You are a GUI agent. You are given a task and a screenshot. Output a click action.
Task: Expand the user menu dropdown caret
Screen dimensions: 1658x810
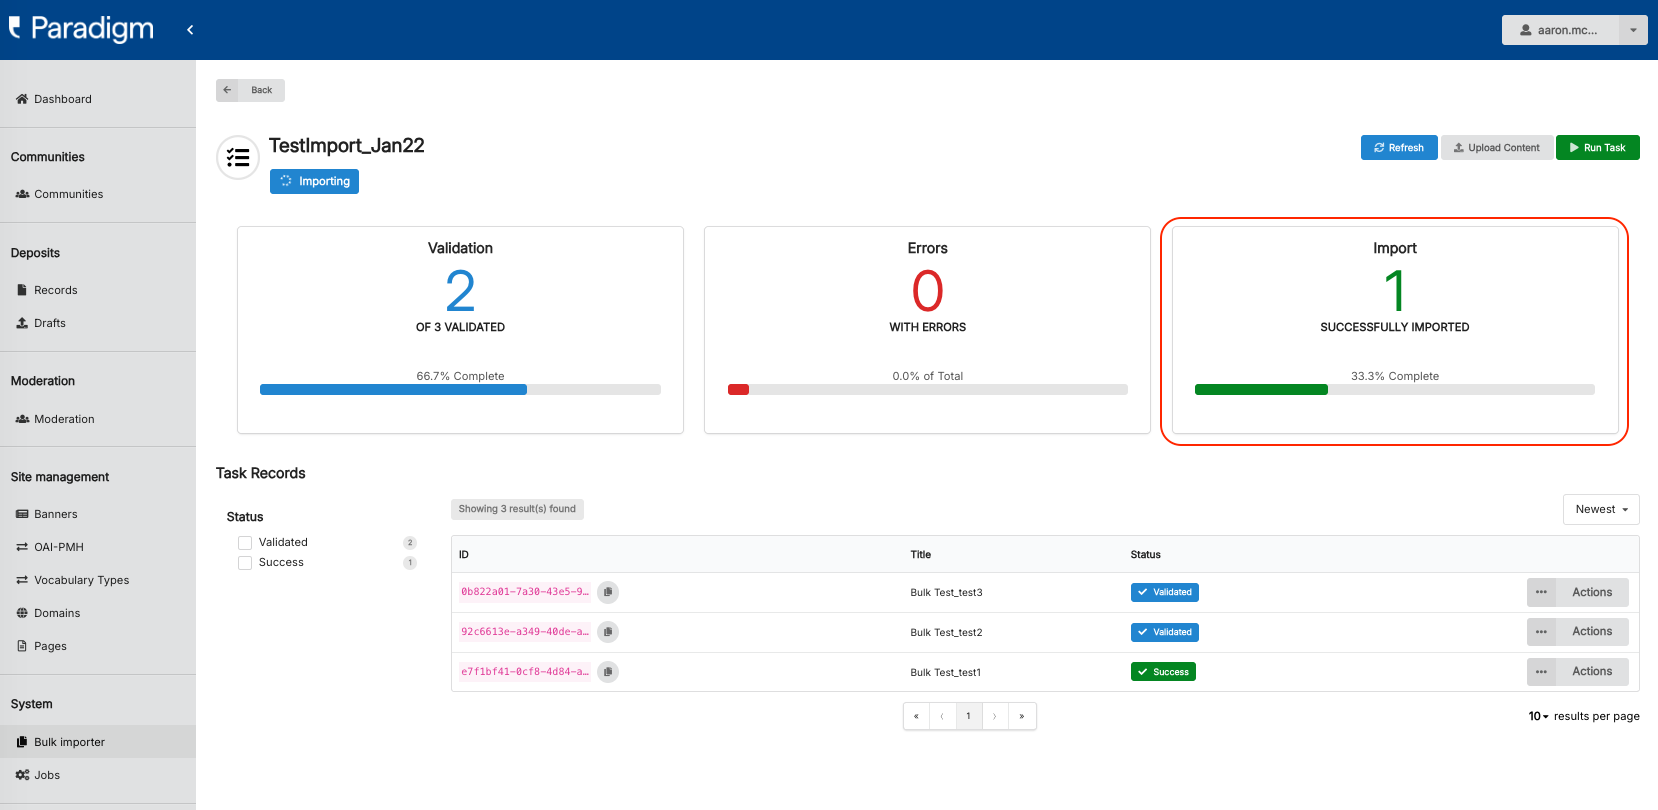click(x=1633, y=30)
